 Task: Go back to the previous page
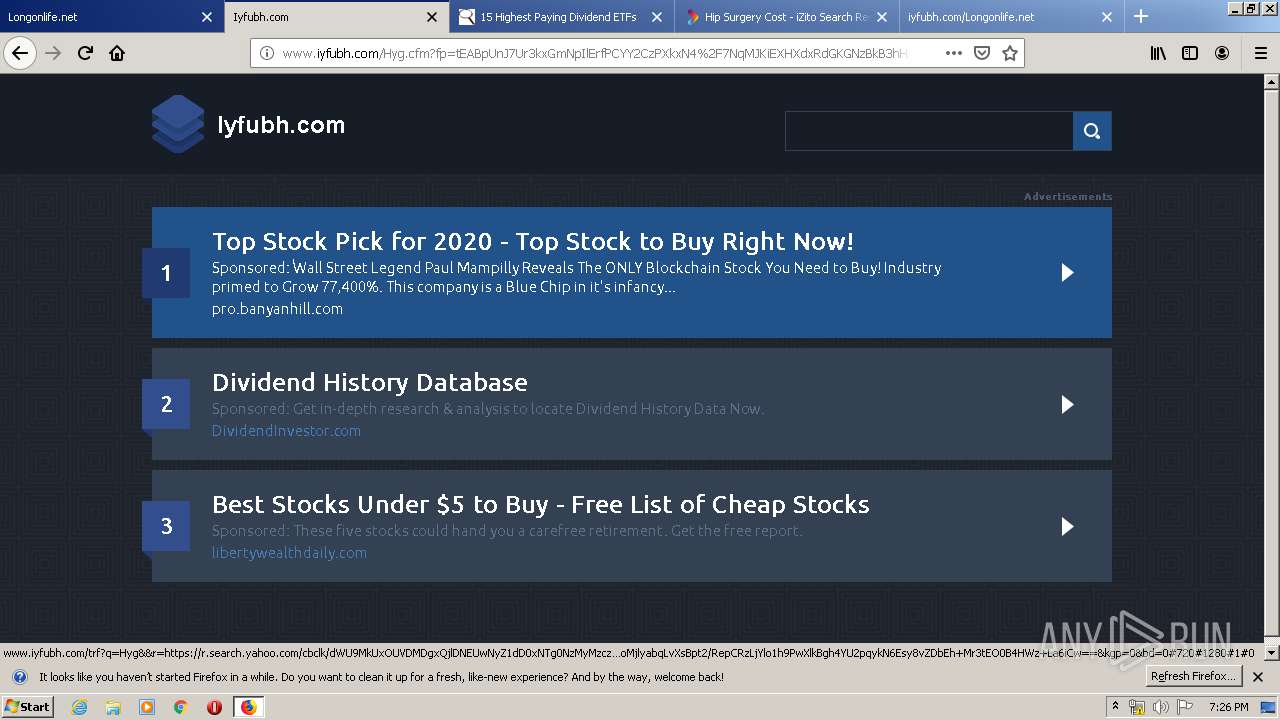pyautogui.click(x=20, y=53)
